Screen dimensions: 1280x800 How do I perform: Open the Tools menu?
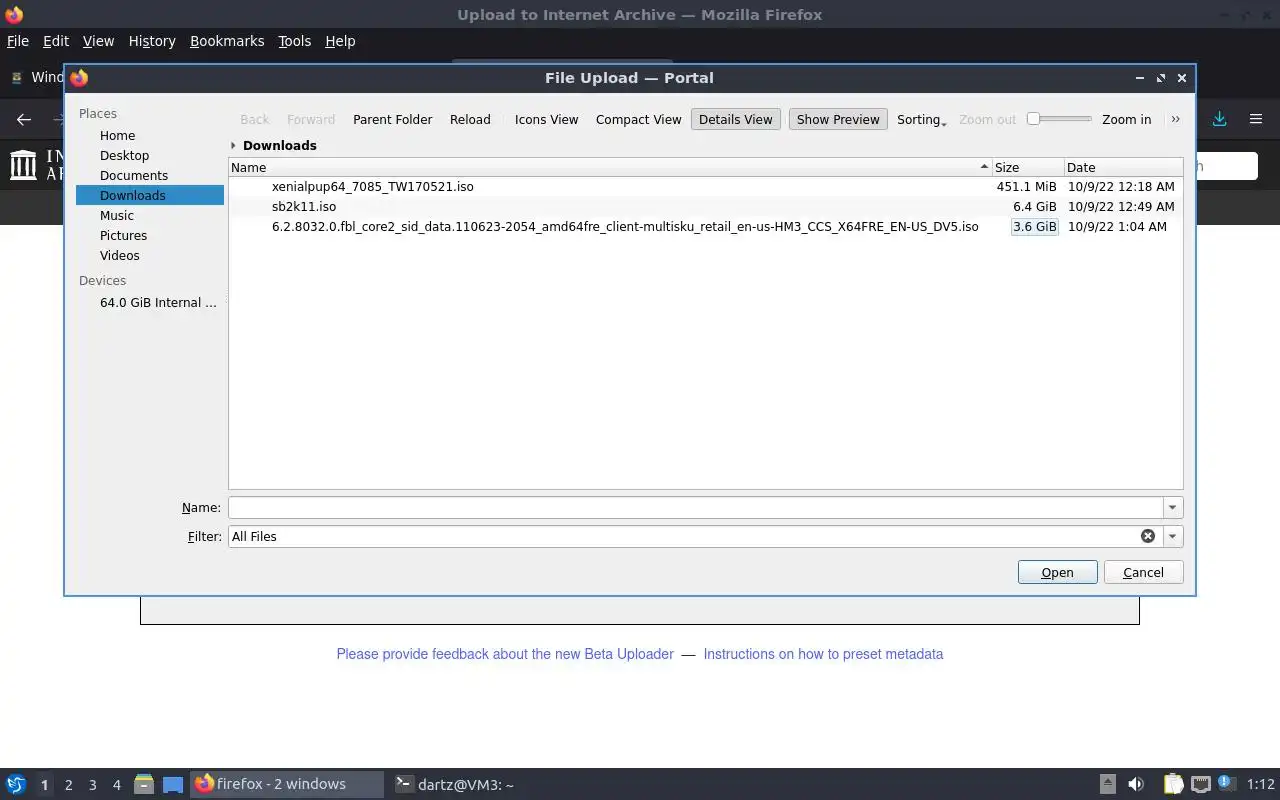[294, 41]
